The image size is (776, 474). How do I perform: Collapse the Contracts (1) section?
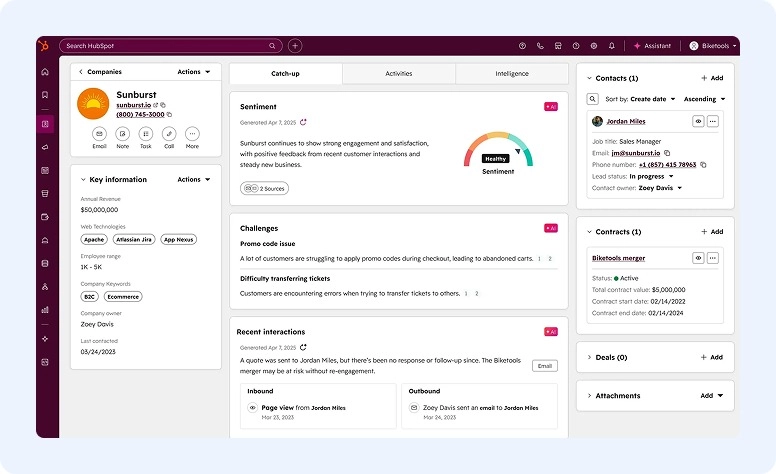(589, 232)
